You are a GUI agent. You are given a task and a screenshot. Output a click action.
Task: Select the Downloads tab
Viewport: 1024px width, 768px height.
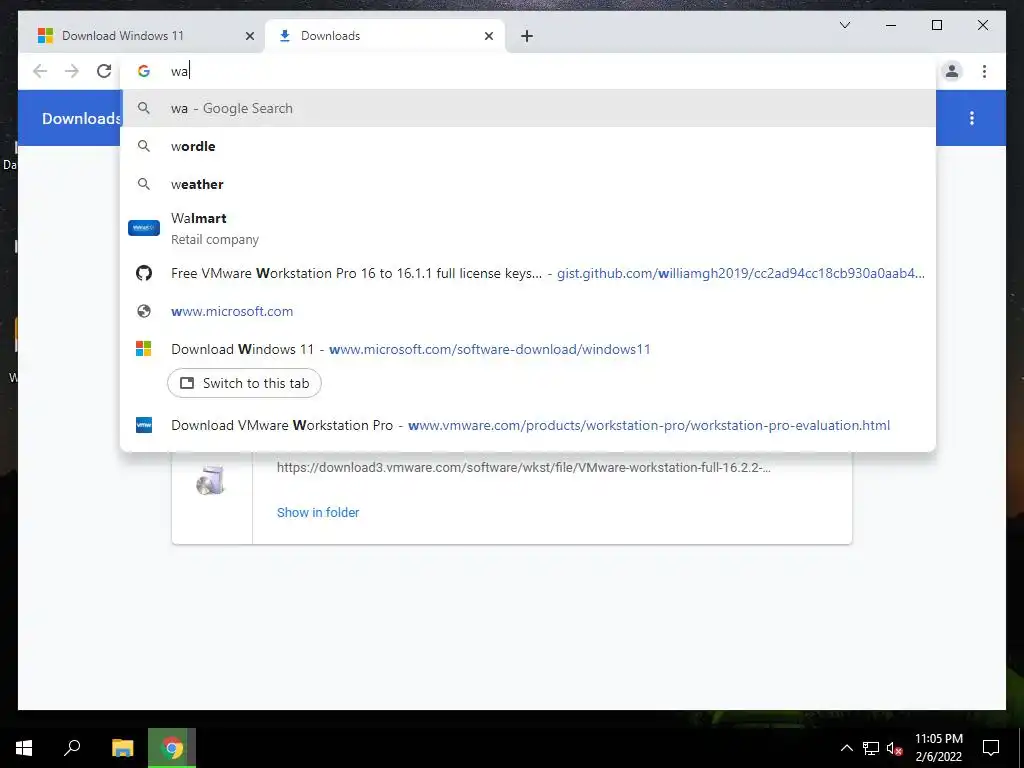385,36
